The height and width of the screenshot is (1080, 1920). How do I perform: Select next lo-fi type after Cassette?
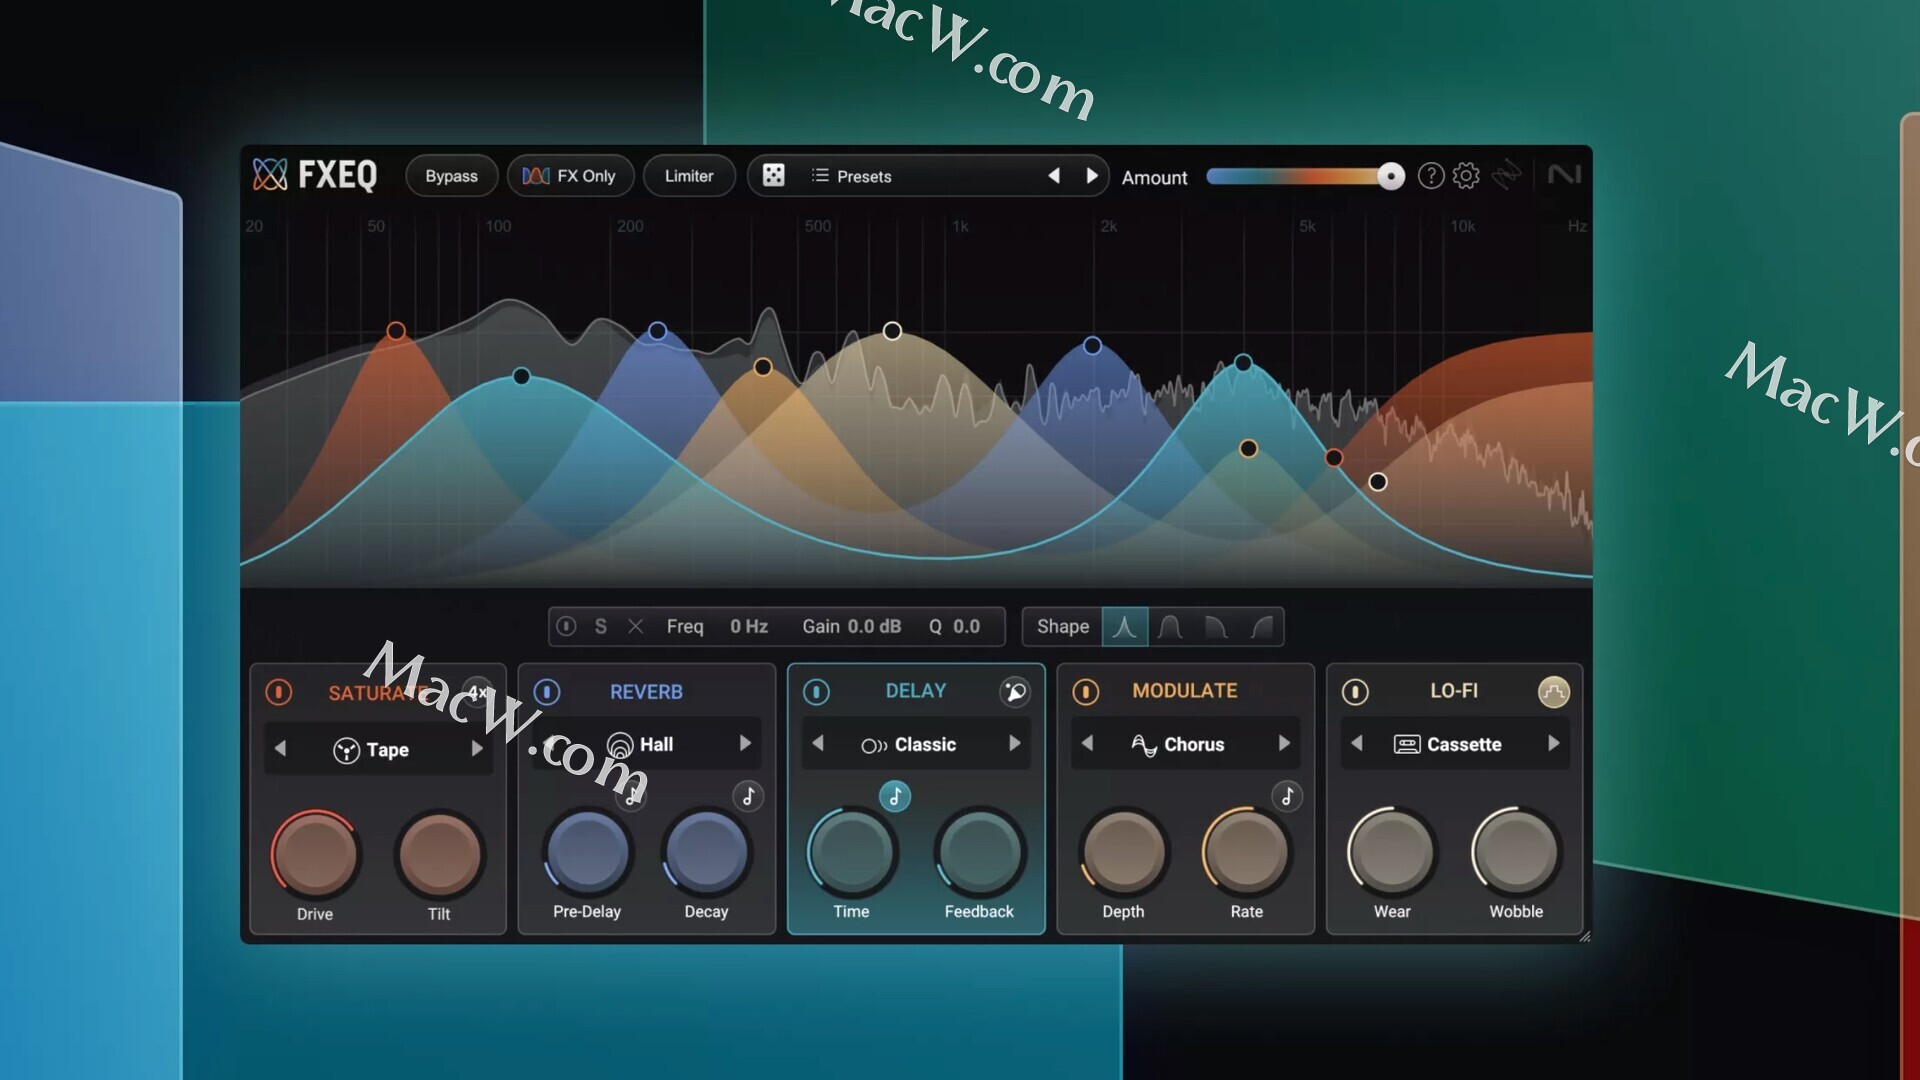[1553, 744]
